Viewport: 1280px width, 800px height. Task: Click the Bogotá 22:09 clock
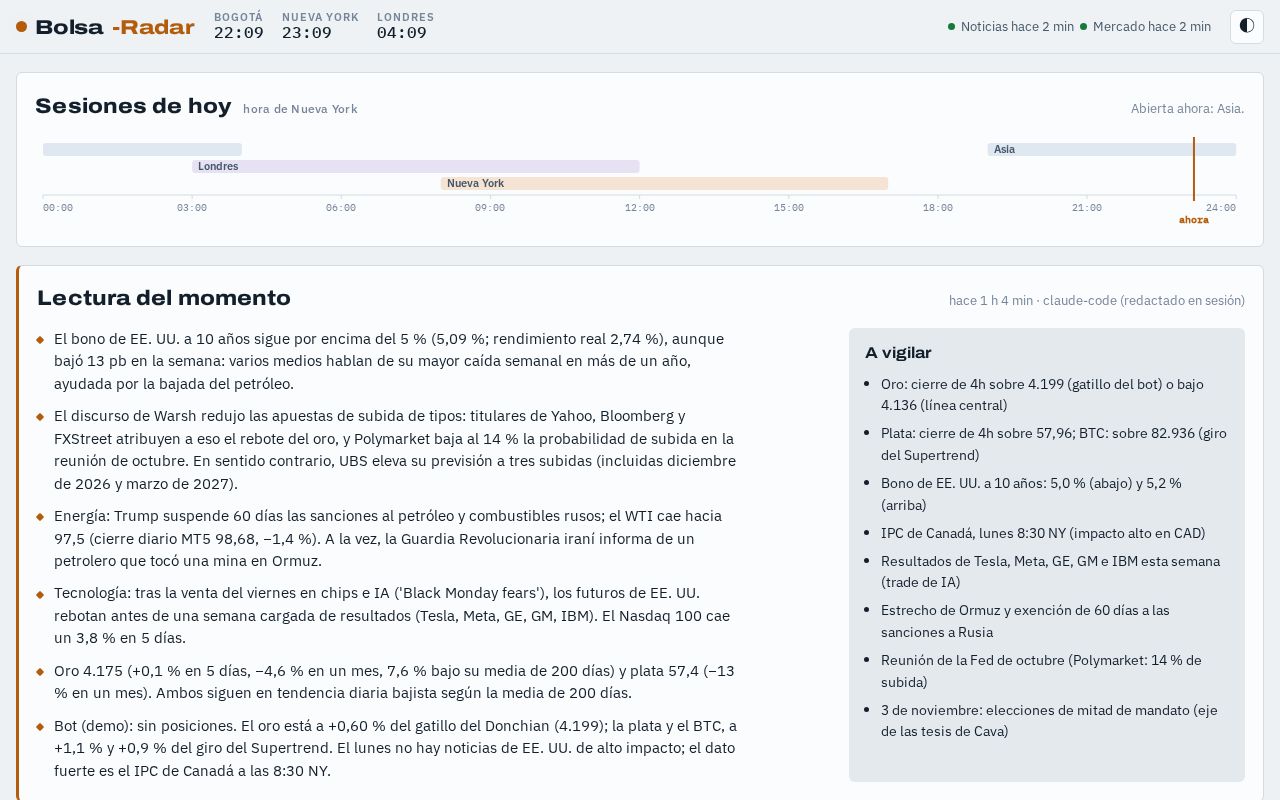[239, 26]
